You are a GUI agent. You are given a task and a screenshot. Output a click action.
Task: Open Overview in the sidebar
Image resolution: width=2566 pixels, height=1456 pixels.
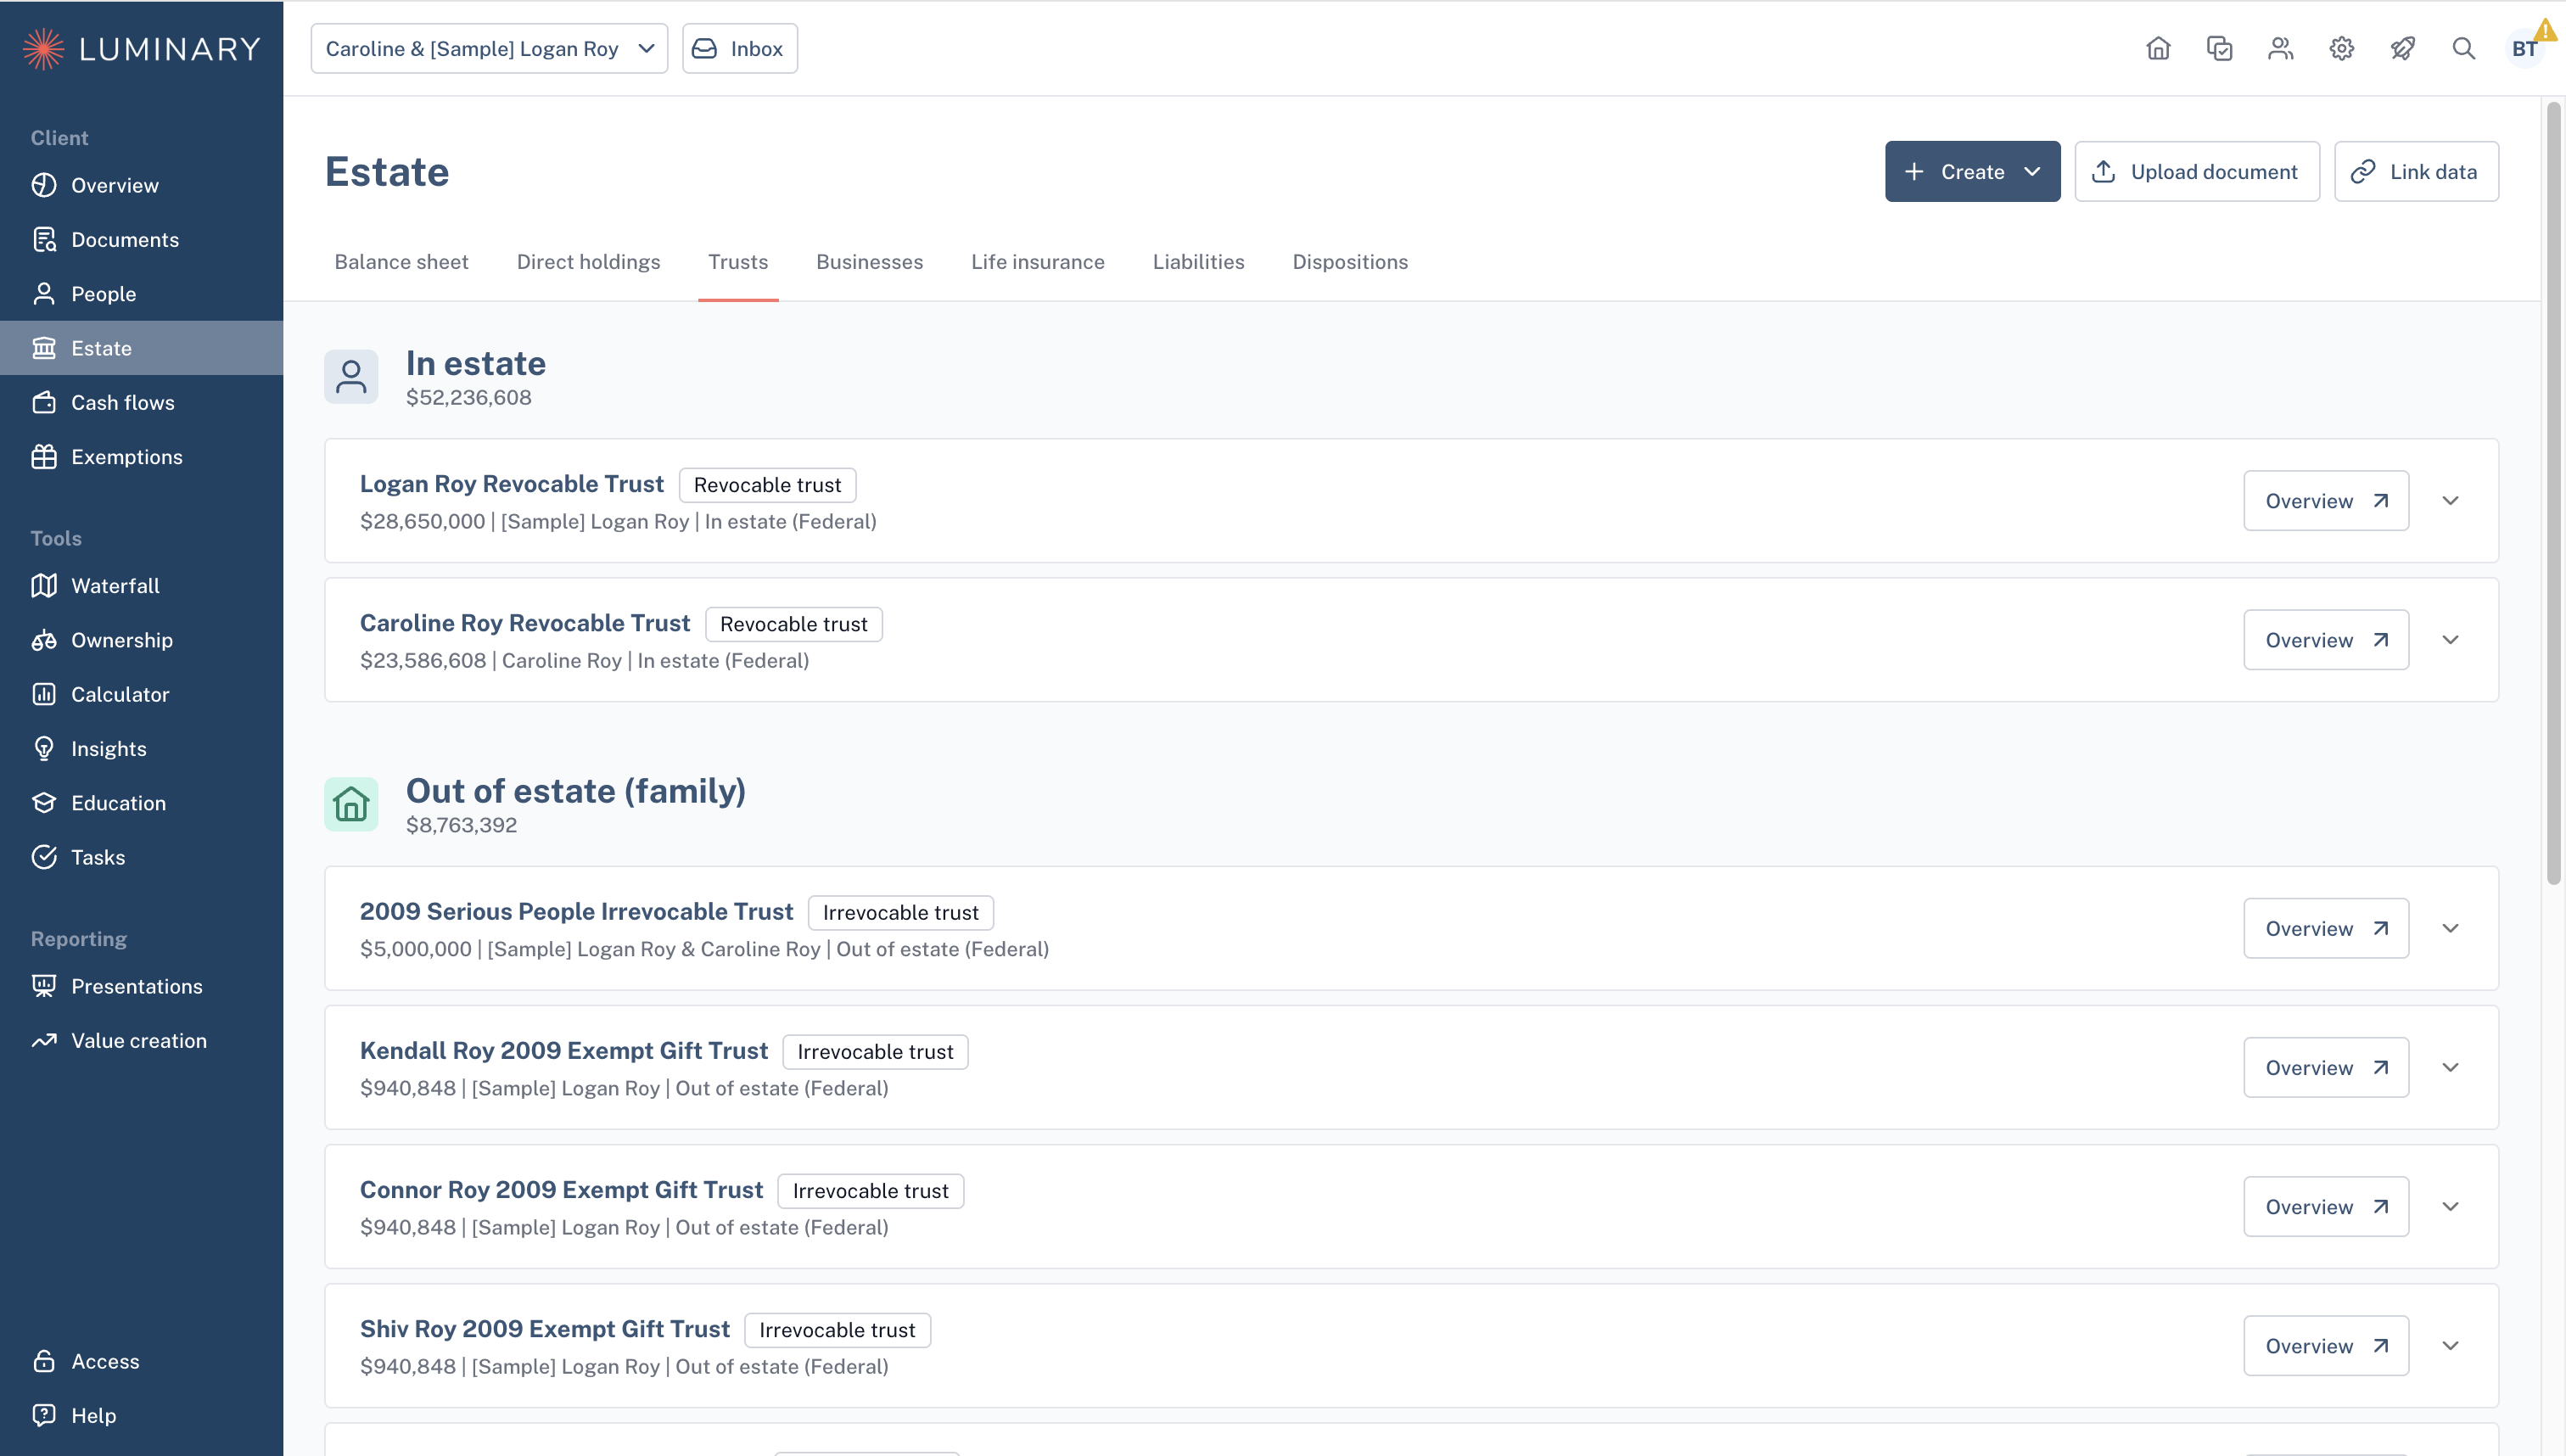142,185
